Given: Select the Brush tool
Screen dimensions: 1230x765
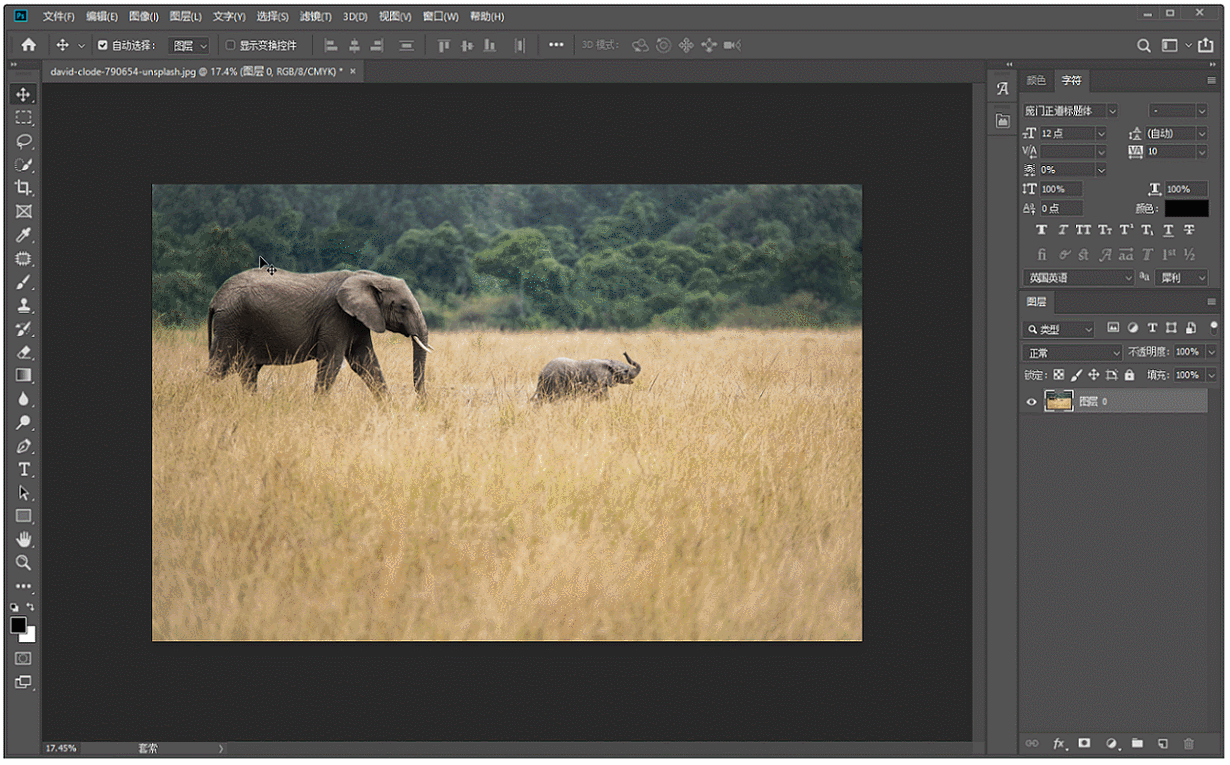Looking at the screenshot, I should click(23, 282).
